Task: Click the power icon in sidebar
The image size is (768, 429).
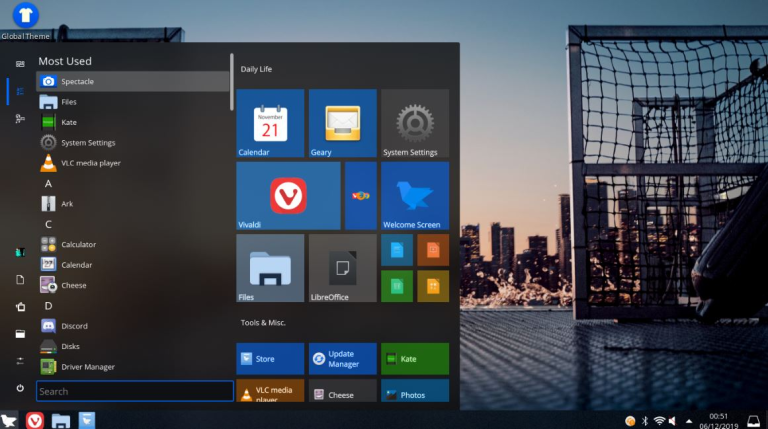Action: [20, 388]
